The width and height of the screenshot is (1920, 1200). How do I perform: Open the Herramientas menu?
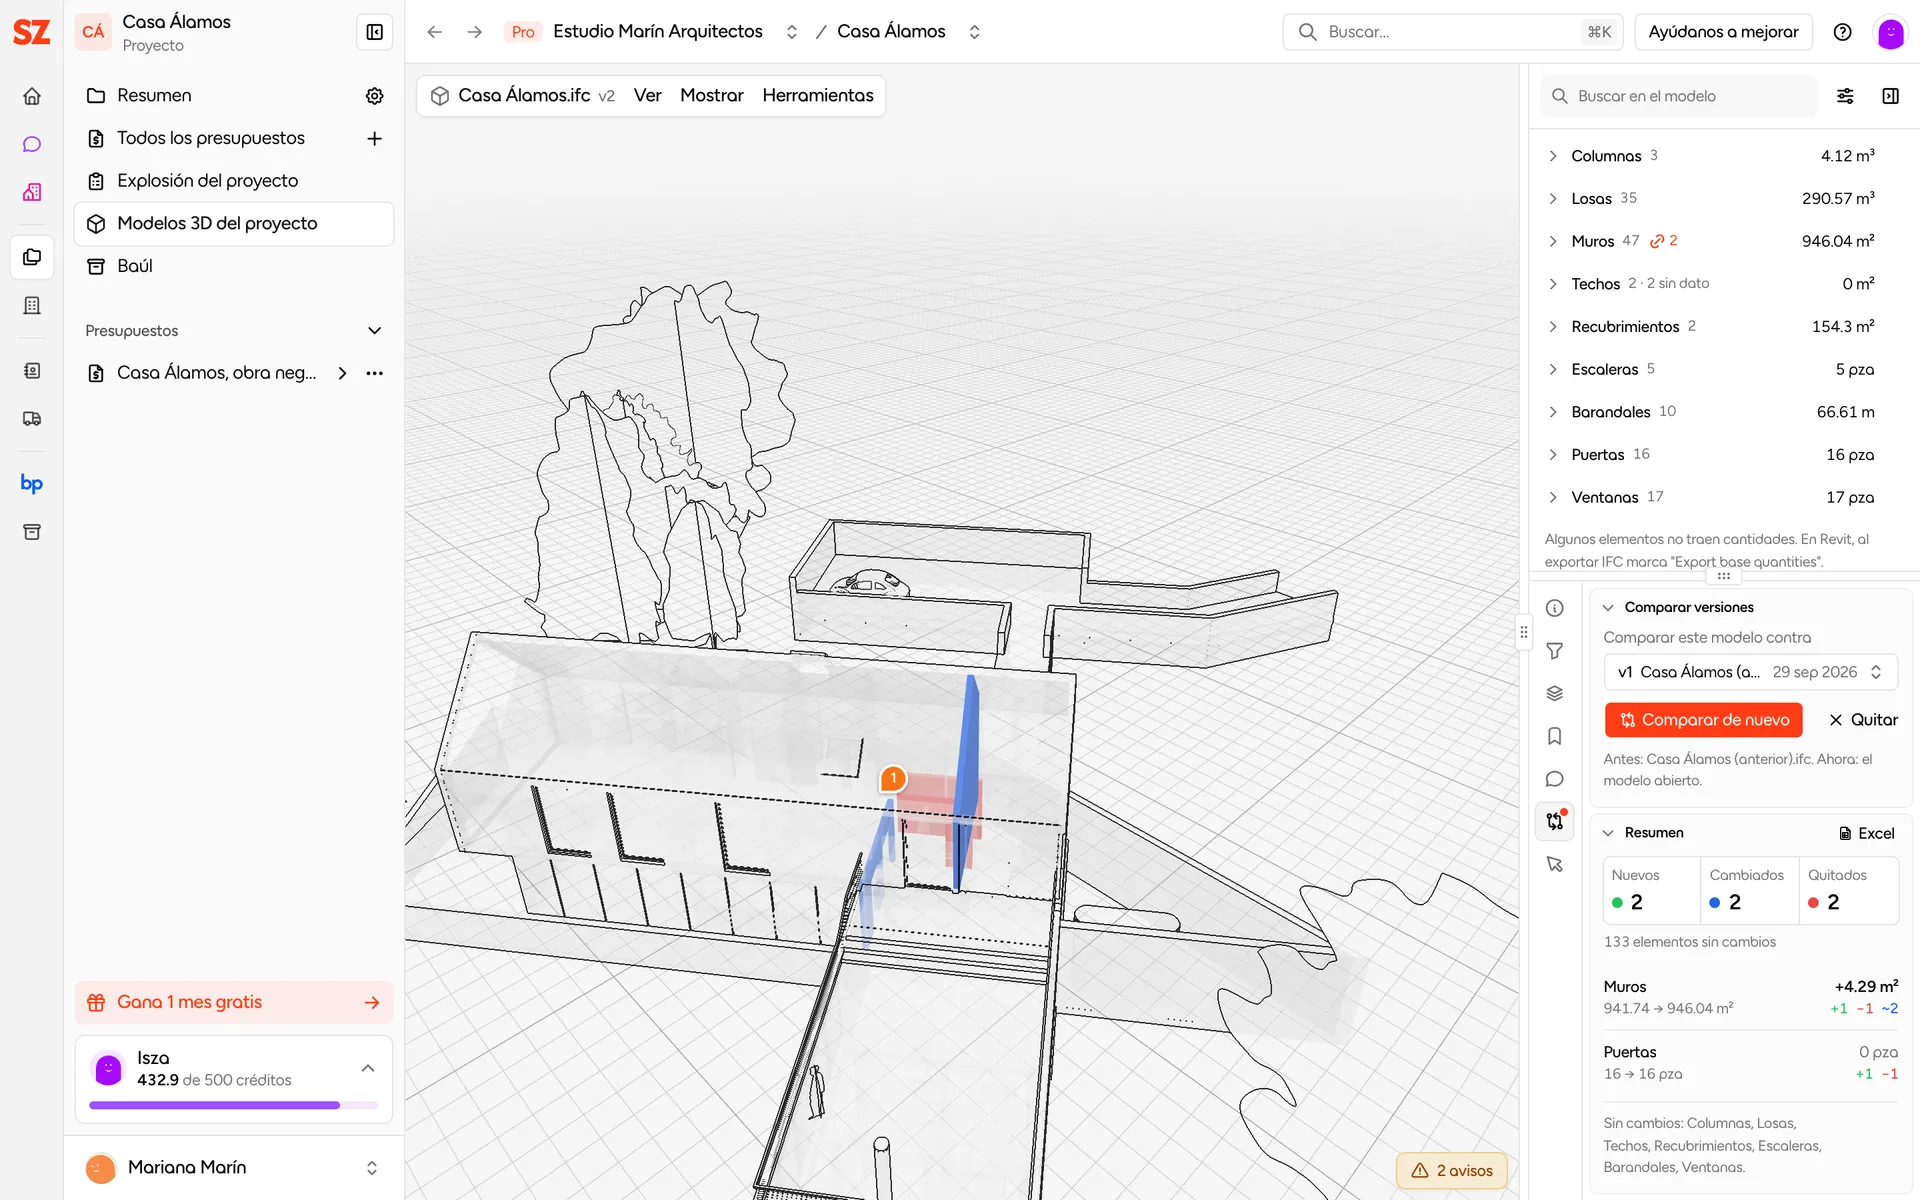tap(818, 96)
